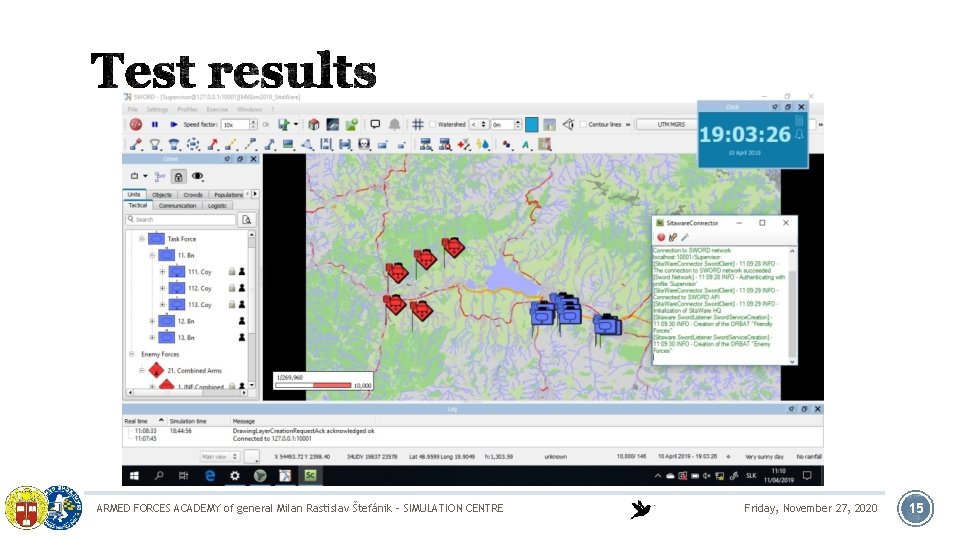The image size is (960, 540).
Task: Open the dropdown beside Orbat panel first icon
Action: pos(145,176)
